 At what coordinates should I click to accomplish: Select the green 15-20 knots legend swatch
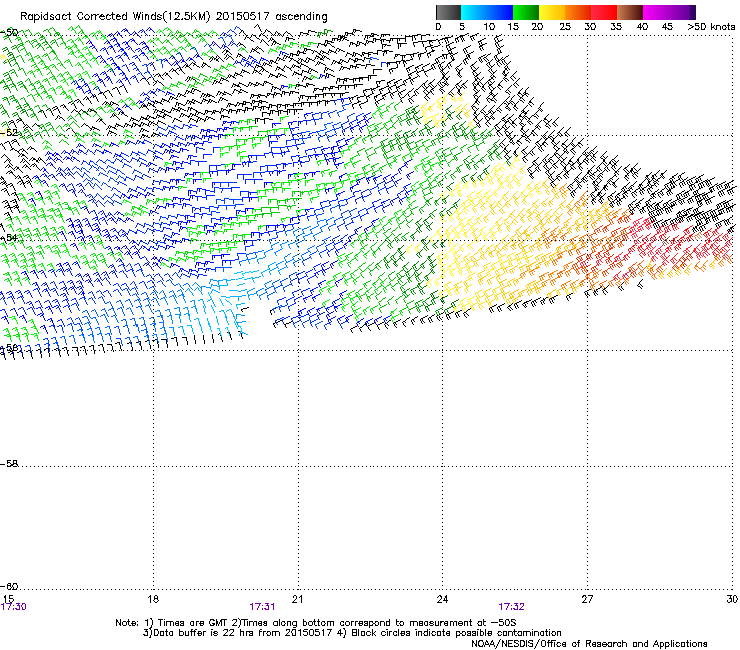click(526, 12)
